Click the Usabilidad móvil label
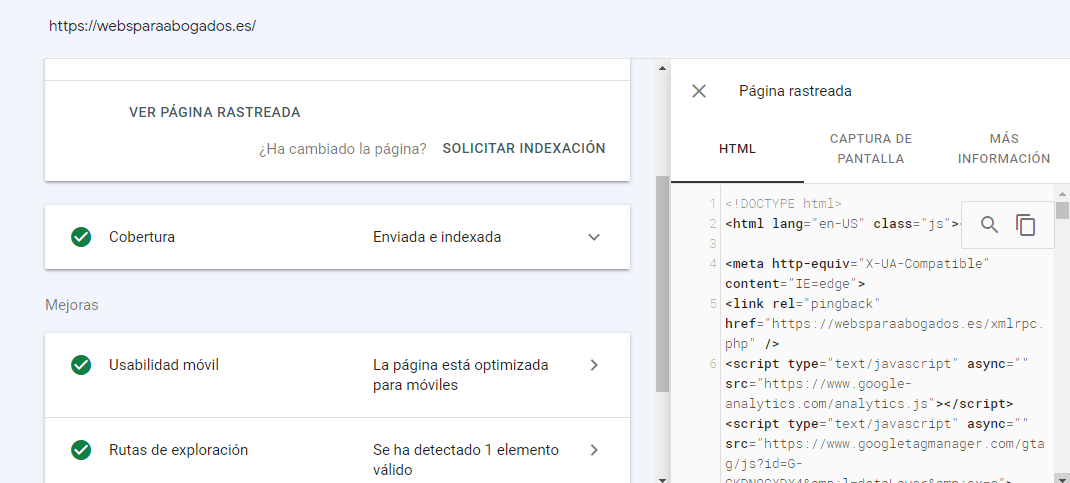 click(164, 365)
